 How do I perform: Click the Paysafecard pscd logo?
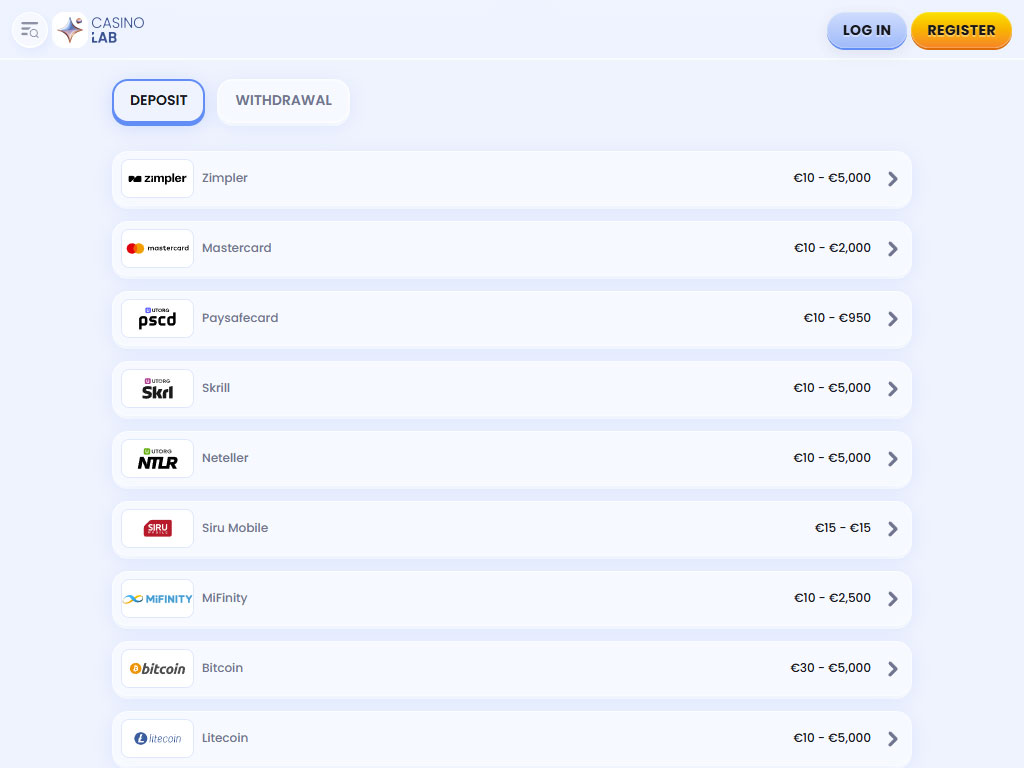[x=157, y=318]
